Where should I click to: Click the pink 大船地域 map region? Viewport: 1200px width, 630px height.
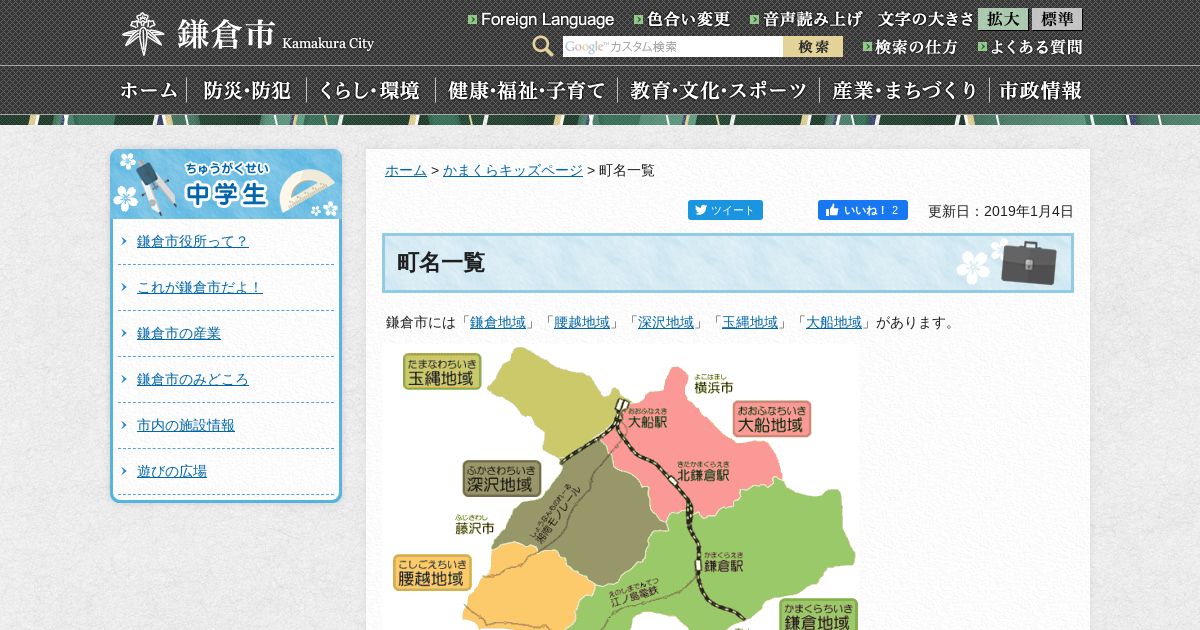pos(720,450)
